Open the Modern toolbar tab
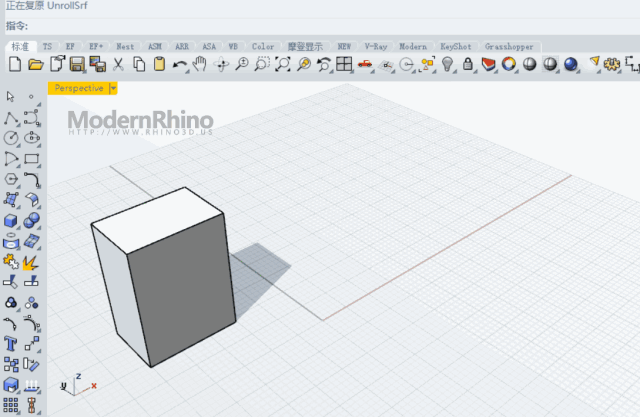The height and width of the screenshot is (417, 640). (413, 47)
